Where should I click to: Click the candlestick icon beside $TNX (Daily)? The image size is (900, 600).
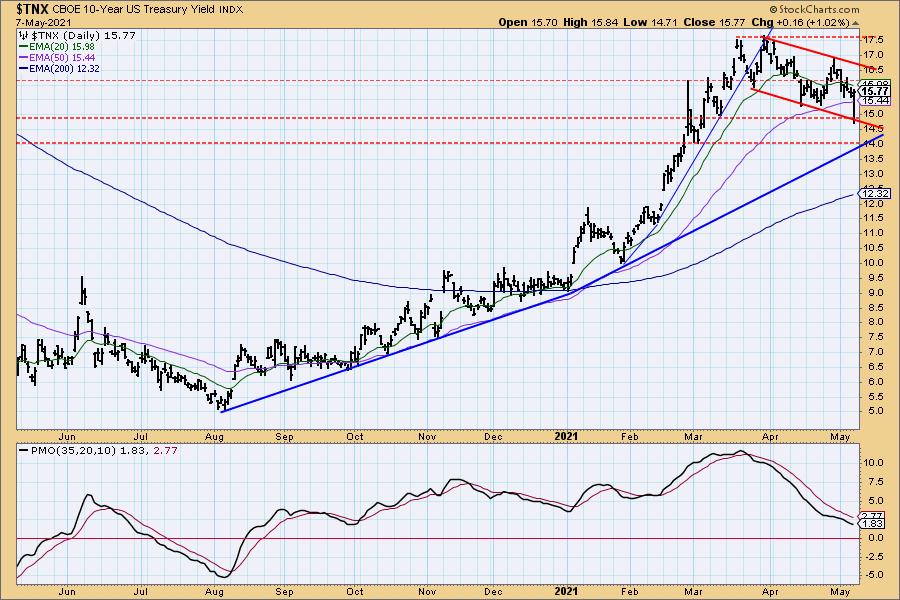tap(25, 36)
